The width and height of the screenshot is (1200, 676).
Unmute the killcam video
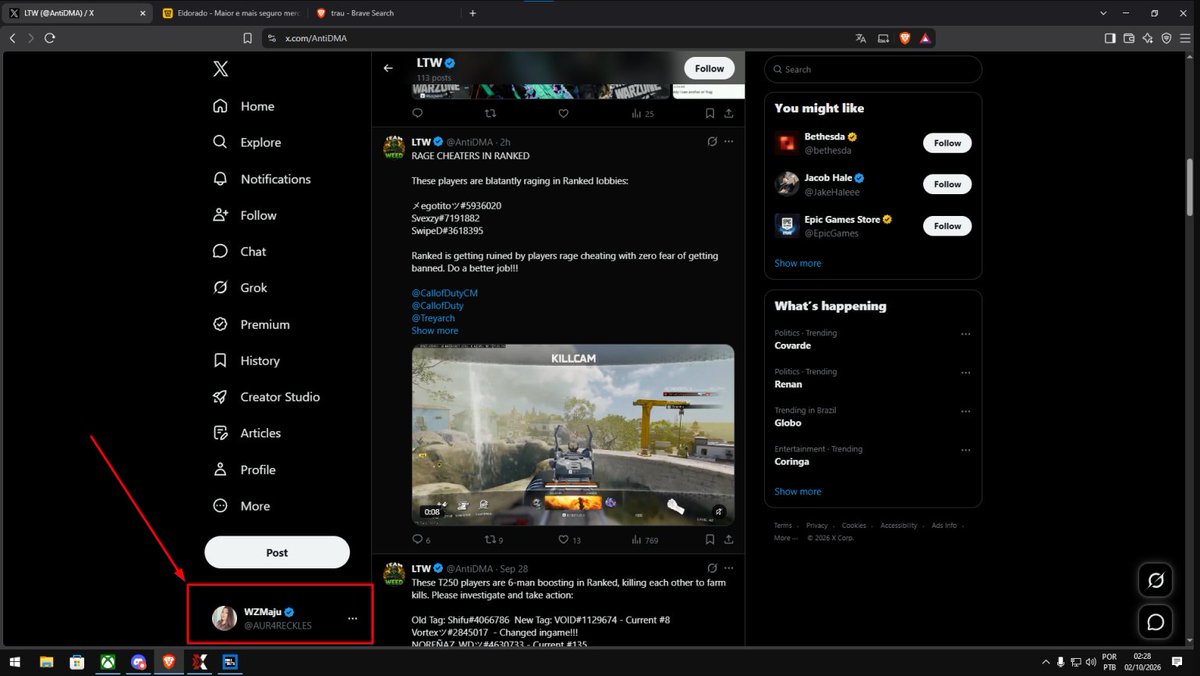[x=717, y=511]
